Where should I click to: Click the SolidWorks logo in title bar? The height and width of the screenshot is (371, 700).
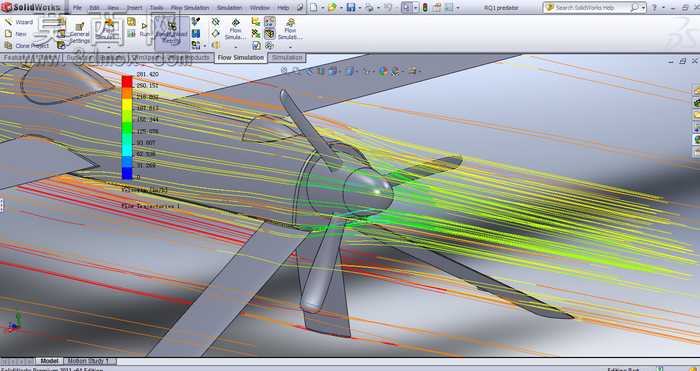(31, 7)
